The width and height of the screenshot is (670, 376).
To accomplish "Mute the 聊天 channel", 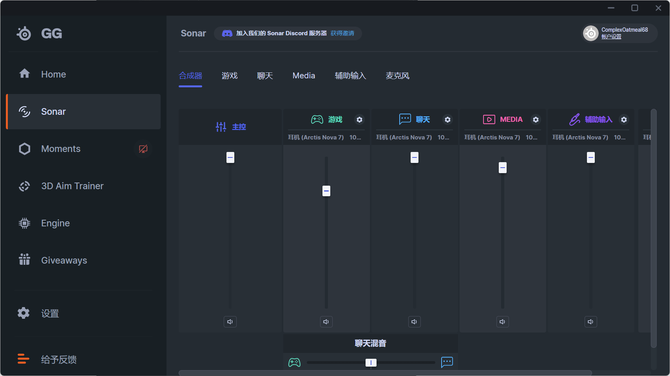I will [414, 322].
